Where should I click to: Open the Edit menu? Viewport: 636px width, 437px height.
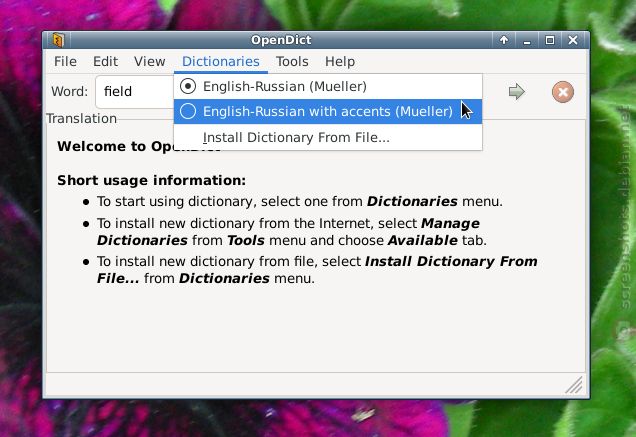point(105,62)
